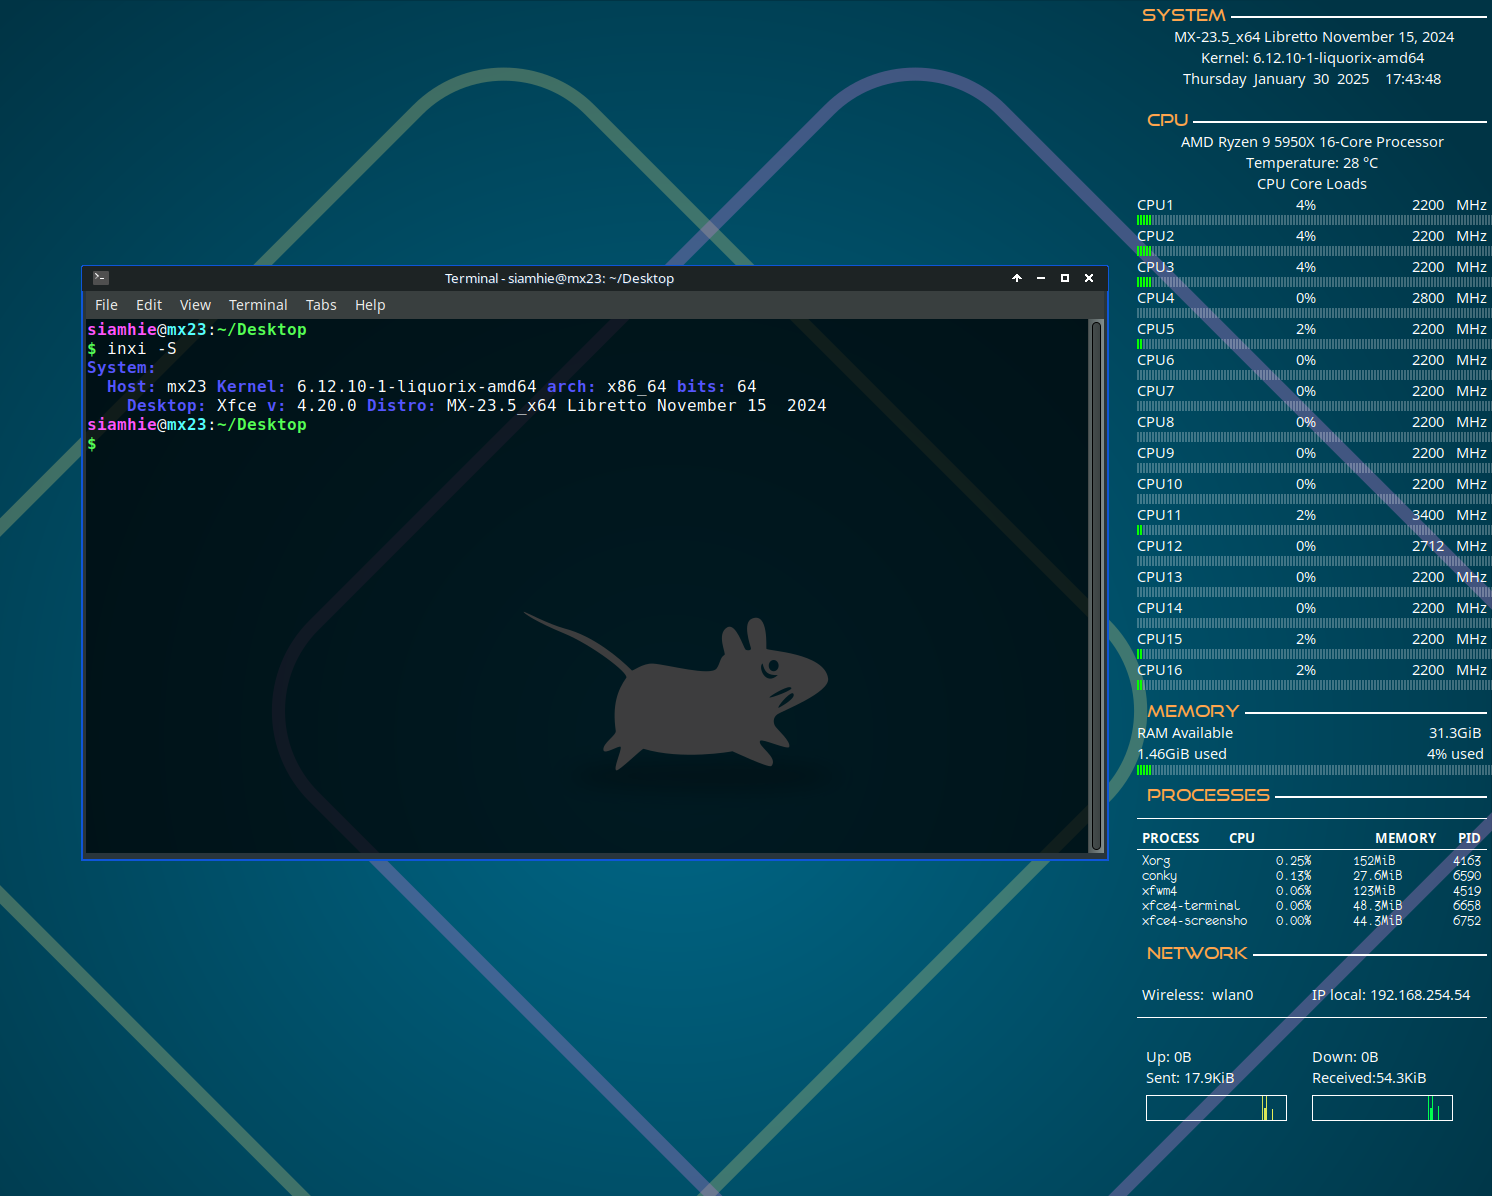The height and width of the screenshot is (1196, 1492).
Task: Maximize the Terminal window
Action: (1065, 278)
